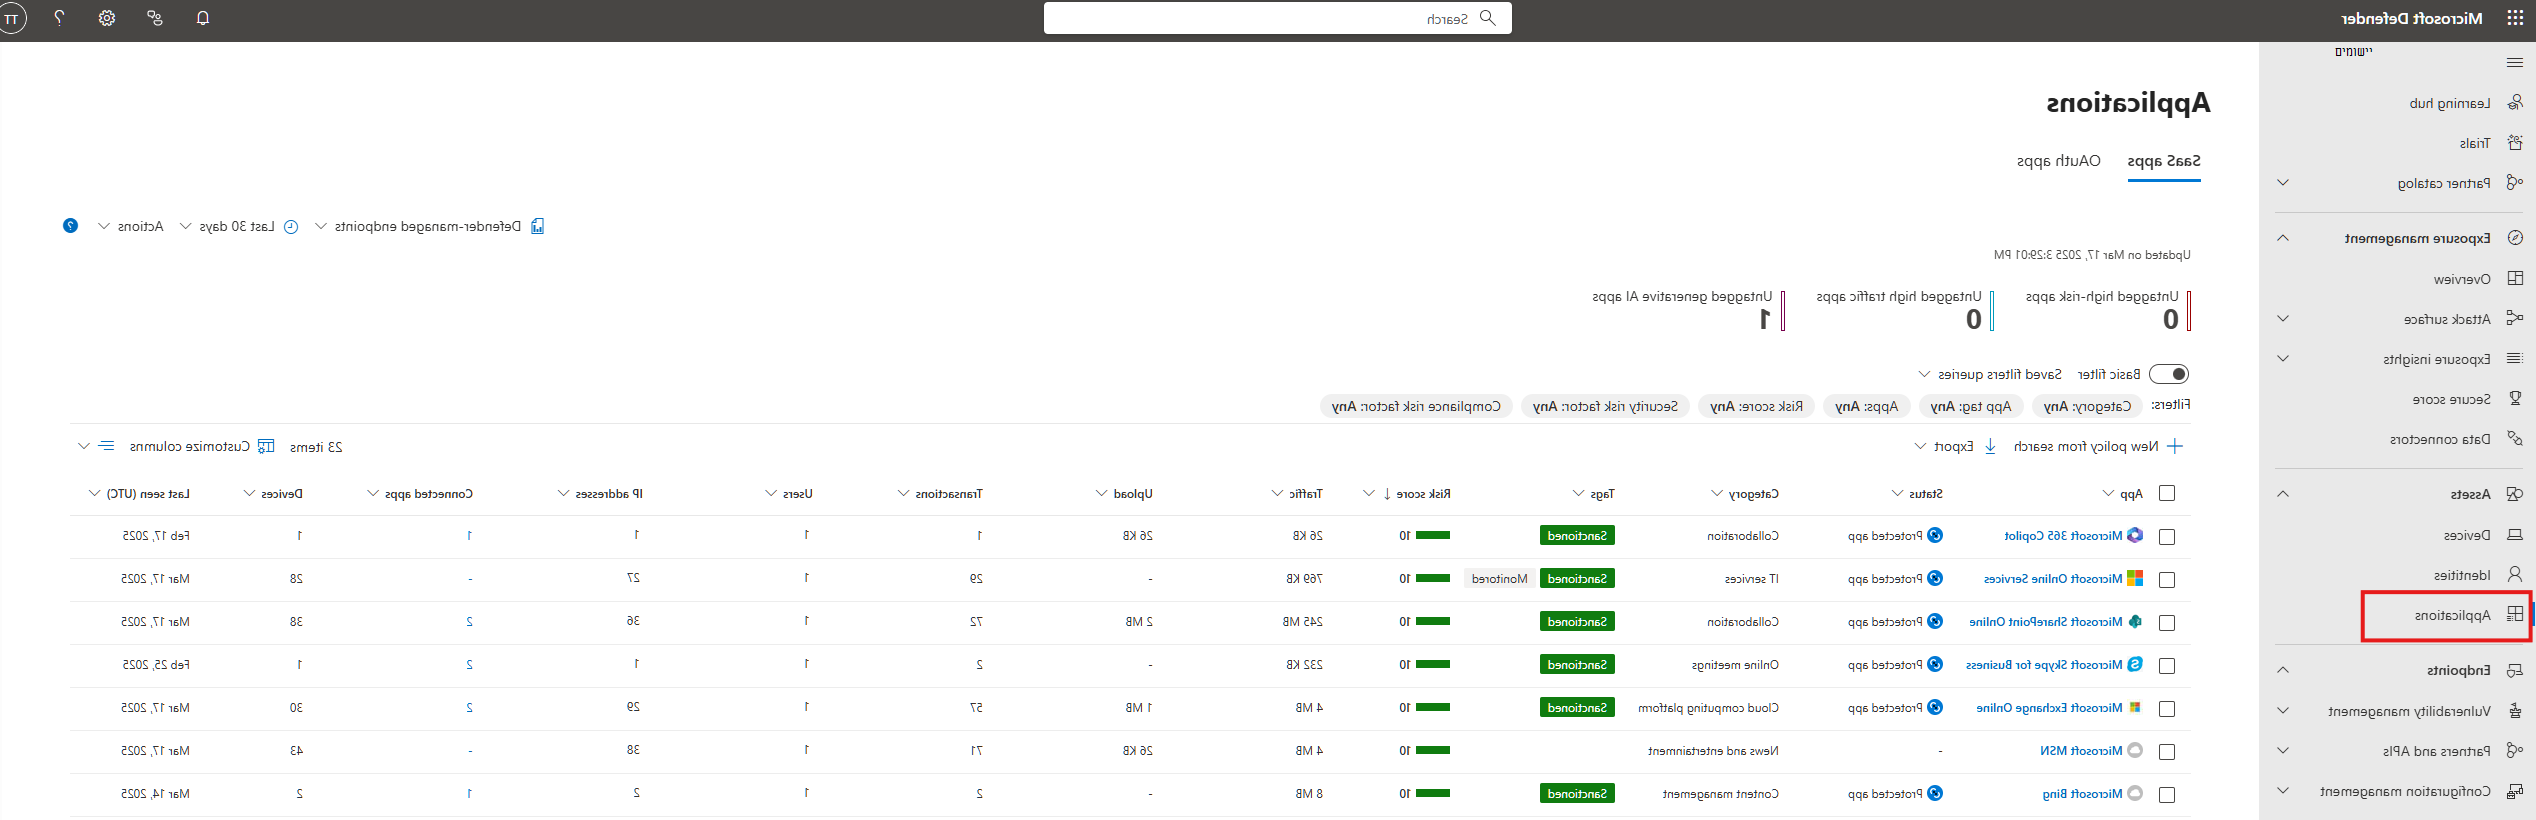Check the Microsoft Online Services row checkbox
This screenshot has height=820, width=2536.
2167,580
